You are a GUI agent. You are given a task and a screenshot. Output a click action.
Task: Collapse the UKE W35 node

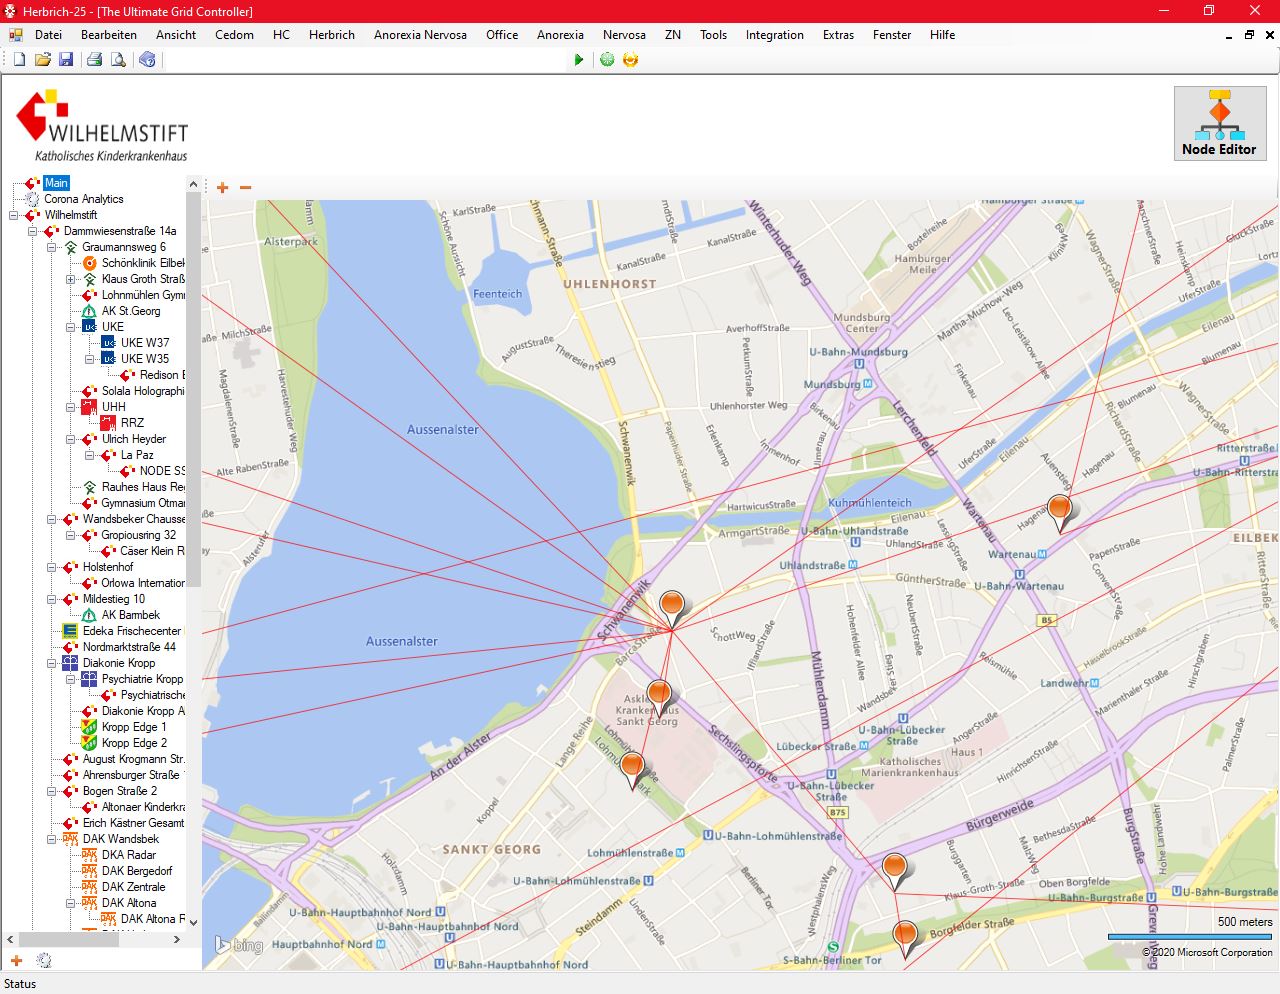click(x=89, y=359)
